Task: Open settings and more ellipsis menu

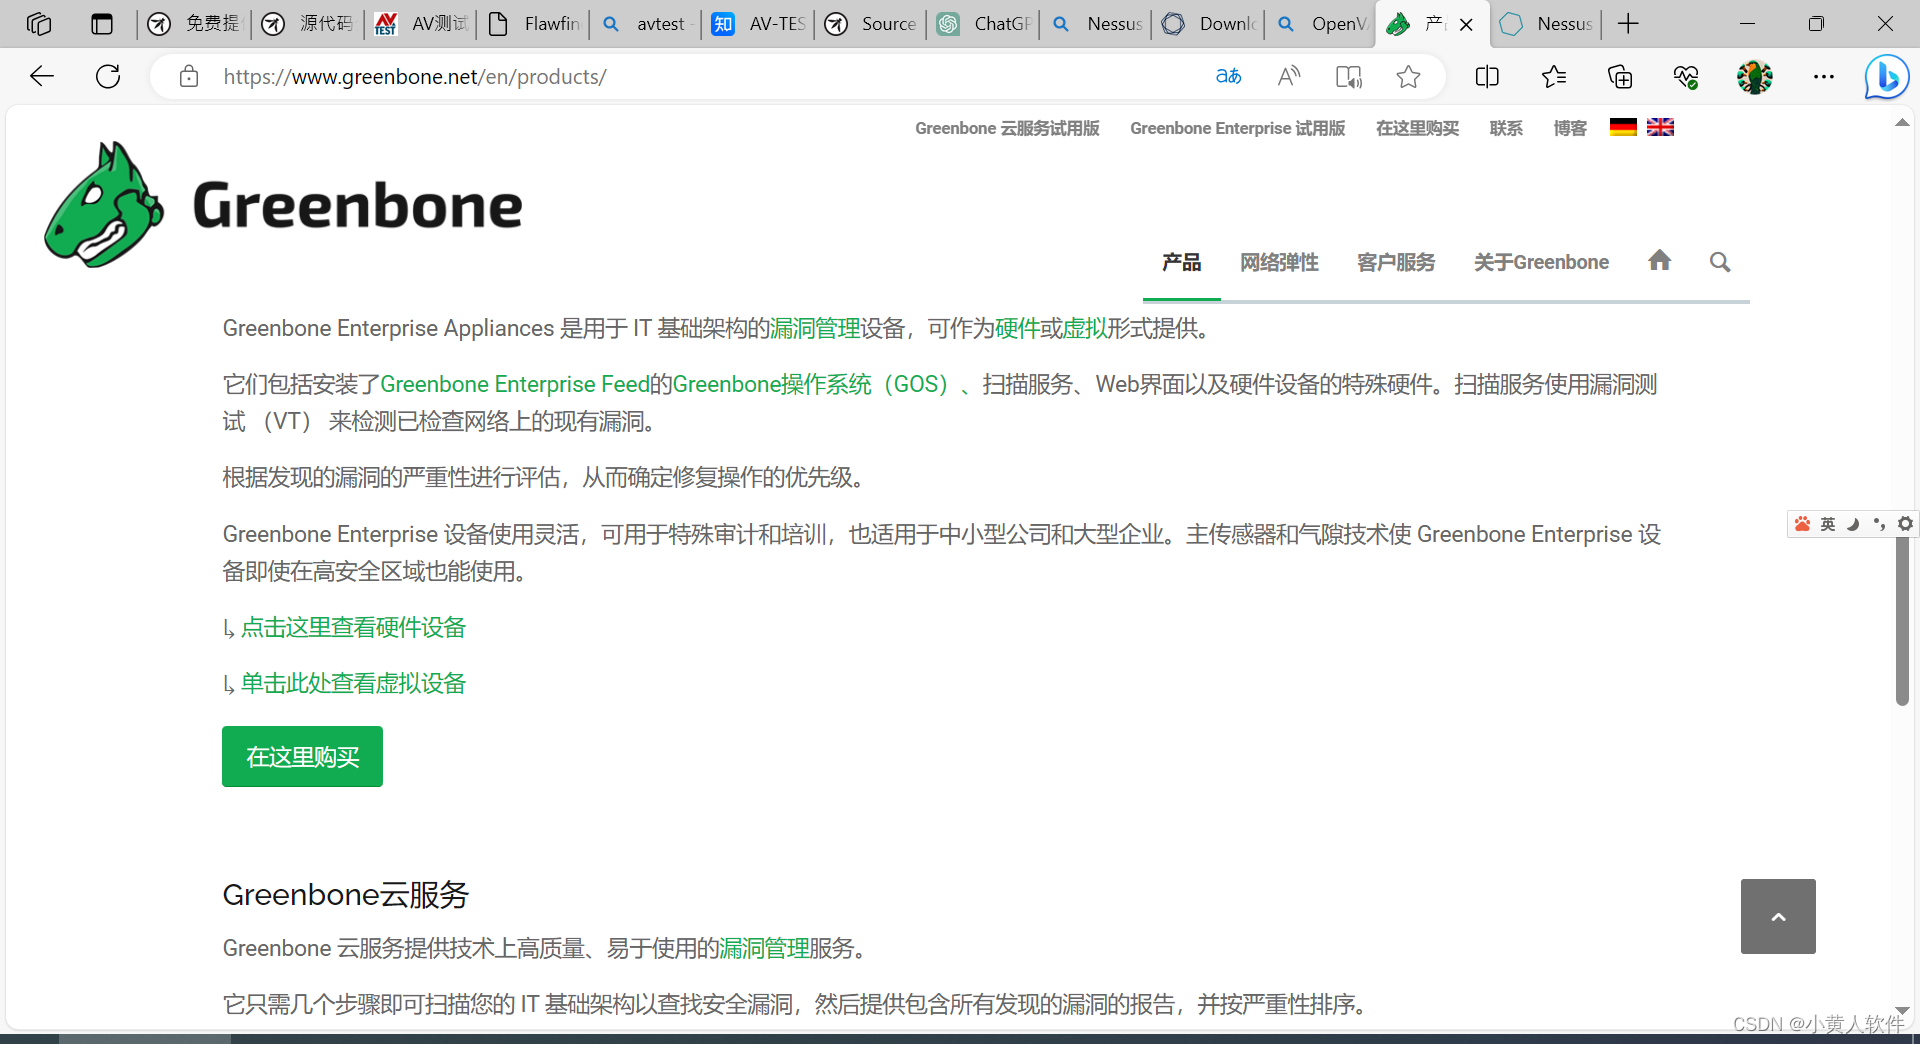Action: tap(1824, 76)
